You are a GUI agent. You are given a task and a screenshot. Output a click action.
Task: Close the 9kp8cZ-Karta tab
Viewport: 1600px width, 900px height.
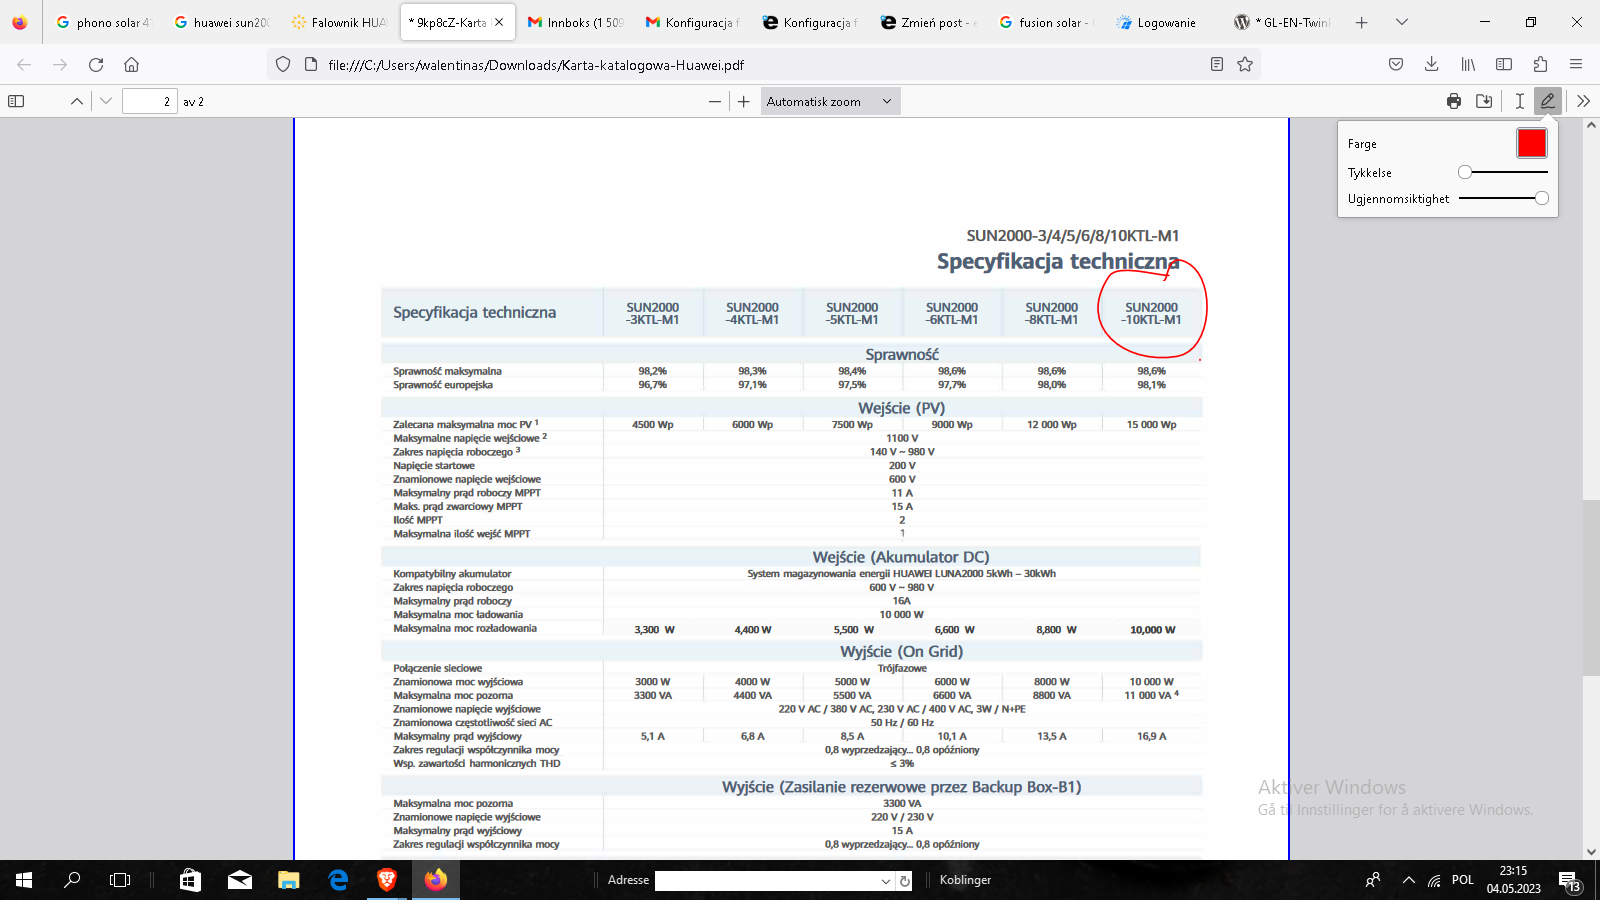[x=499, y=22]
